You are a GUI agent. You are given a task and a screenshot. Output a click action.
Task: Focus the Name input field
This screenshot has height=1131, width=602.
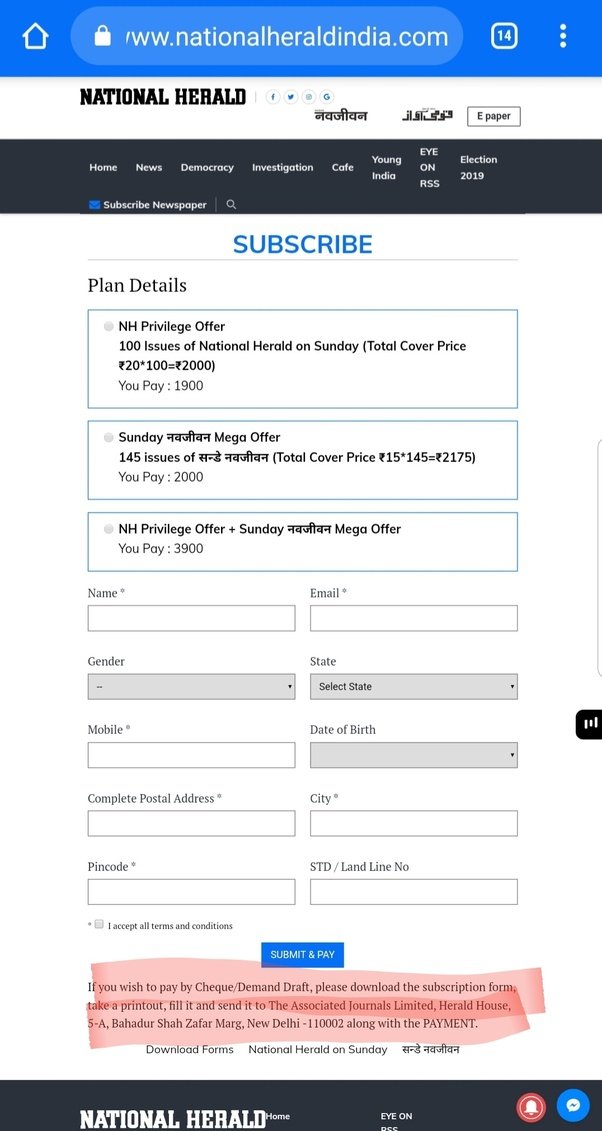(x=191, y=618)
